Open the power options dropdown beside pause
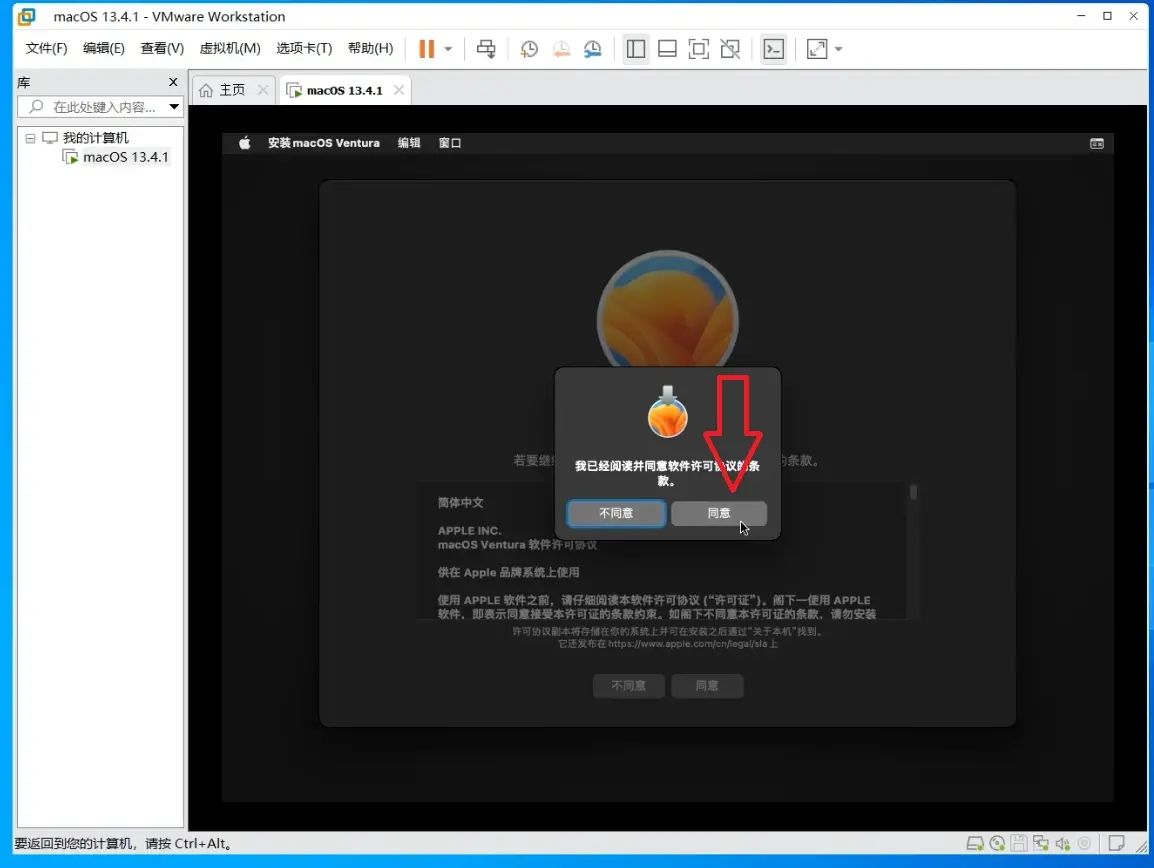The width and height of the screenshot is (1154, 868). pyautogui.click(x=448, y=49)
